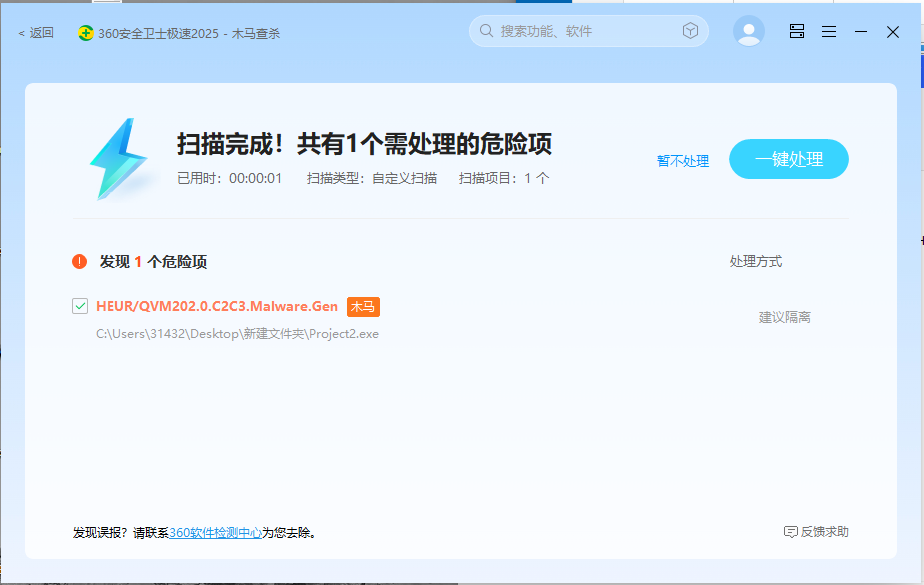This screenshot has height=585, width=924.
Task: Click 暂不处理 to skip handling
Action: pos(682,161)
